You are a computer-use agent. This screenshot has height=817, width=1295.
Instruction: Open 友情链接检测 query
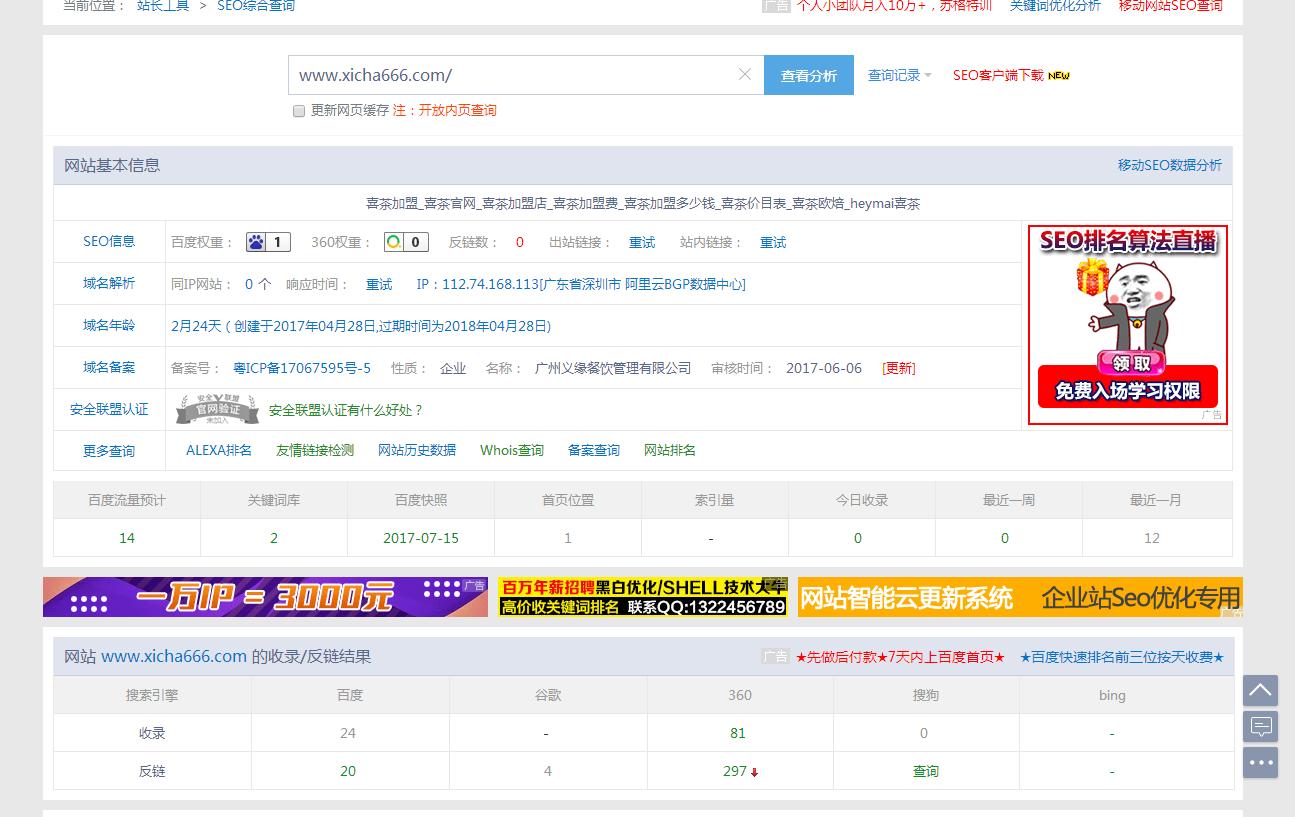[x=315, y=450]
